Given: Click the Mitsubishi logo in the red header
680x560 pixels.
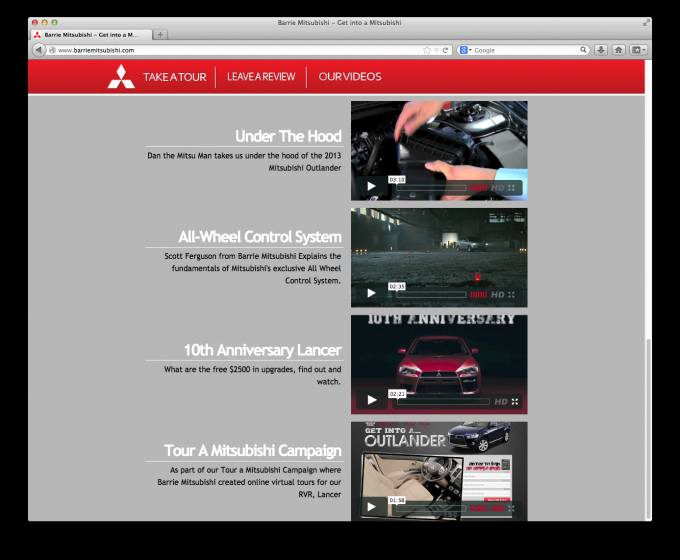Looking at the screenshot, I should (121, 77).
